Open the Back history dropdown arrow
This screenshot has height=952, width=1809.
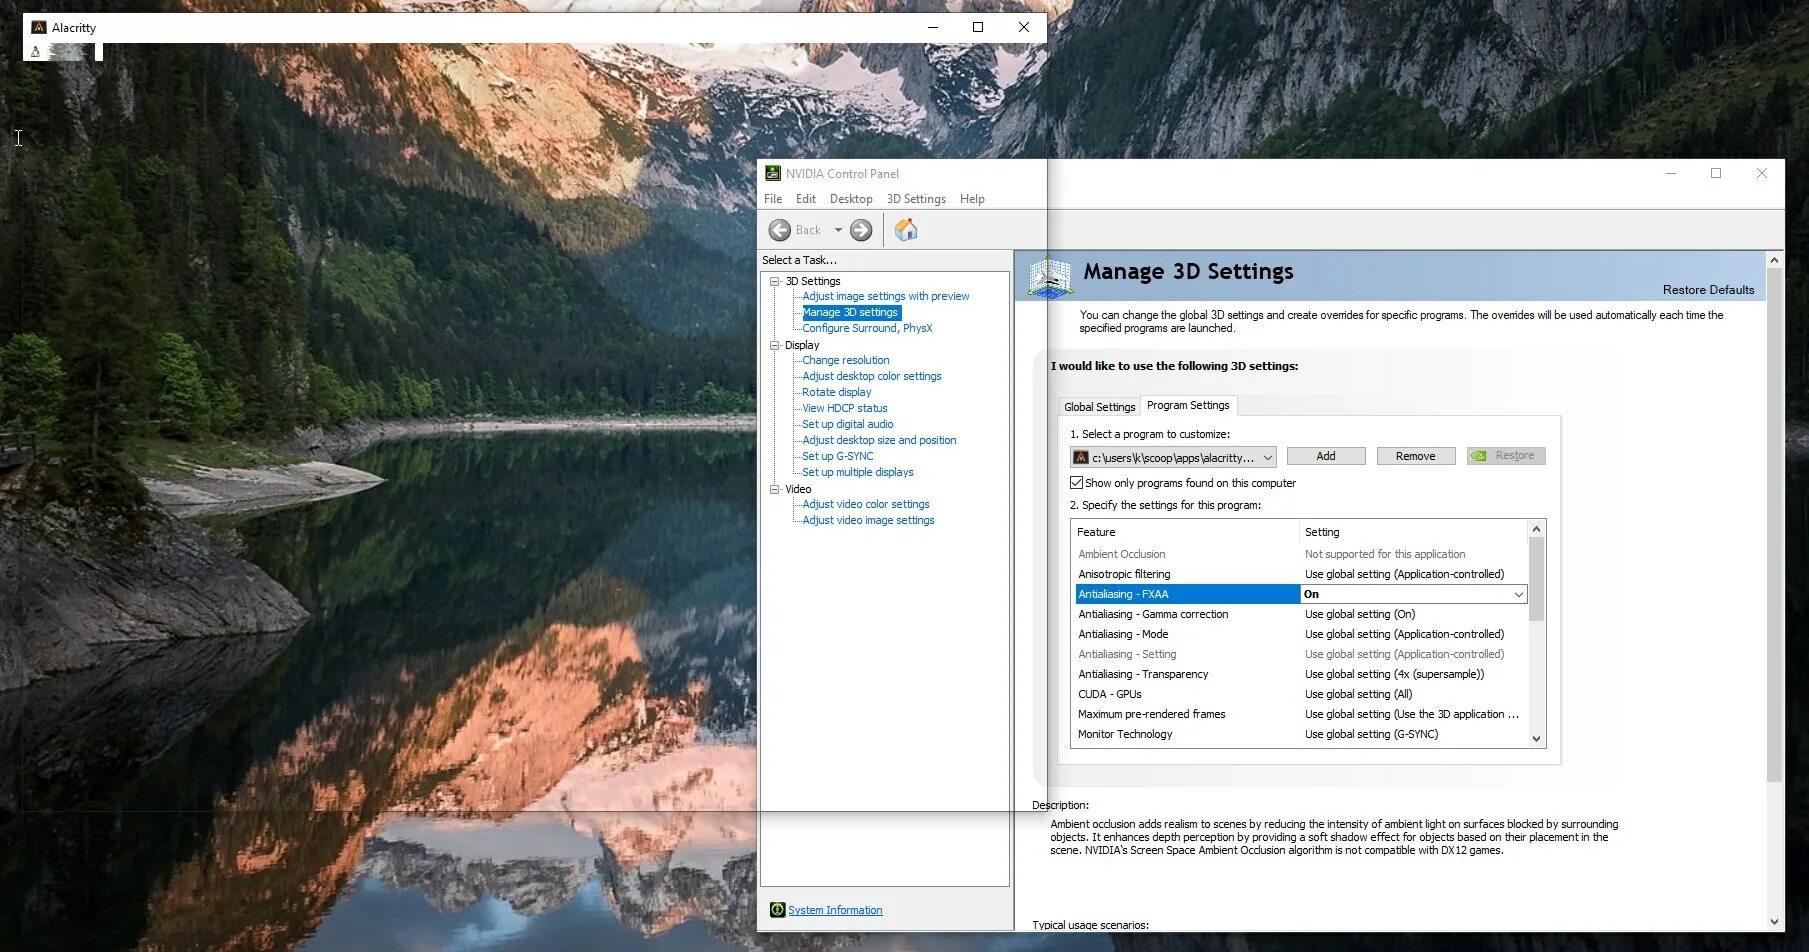(838, 230)
